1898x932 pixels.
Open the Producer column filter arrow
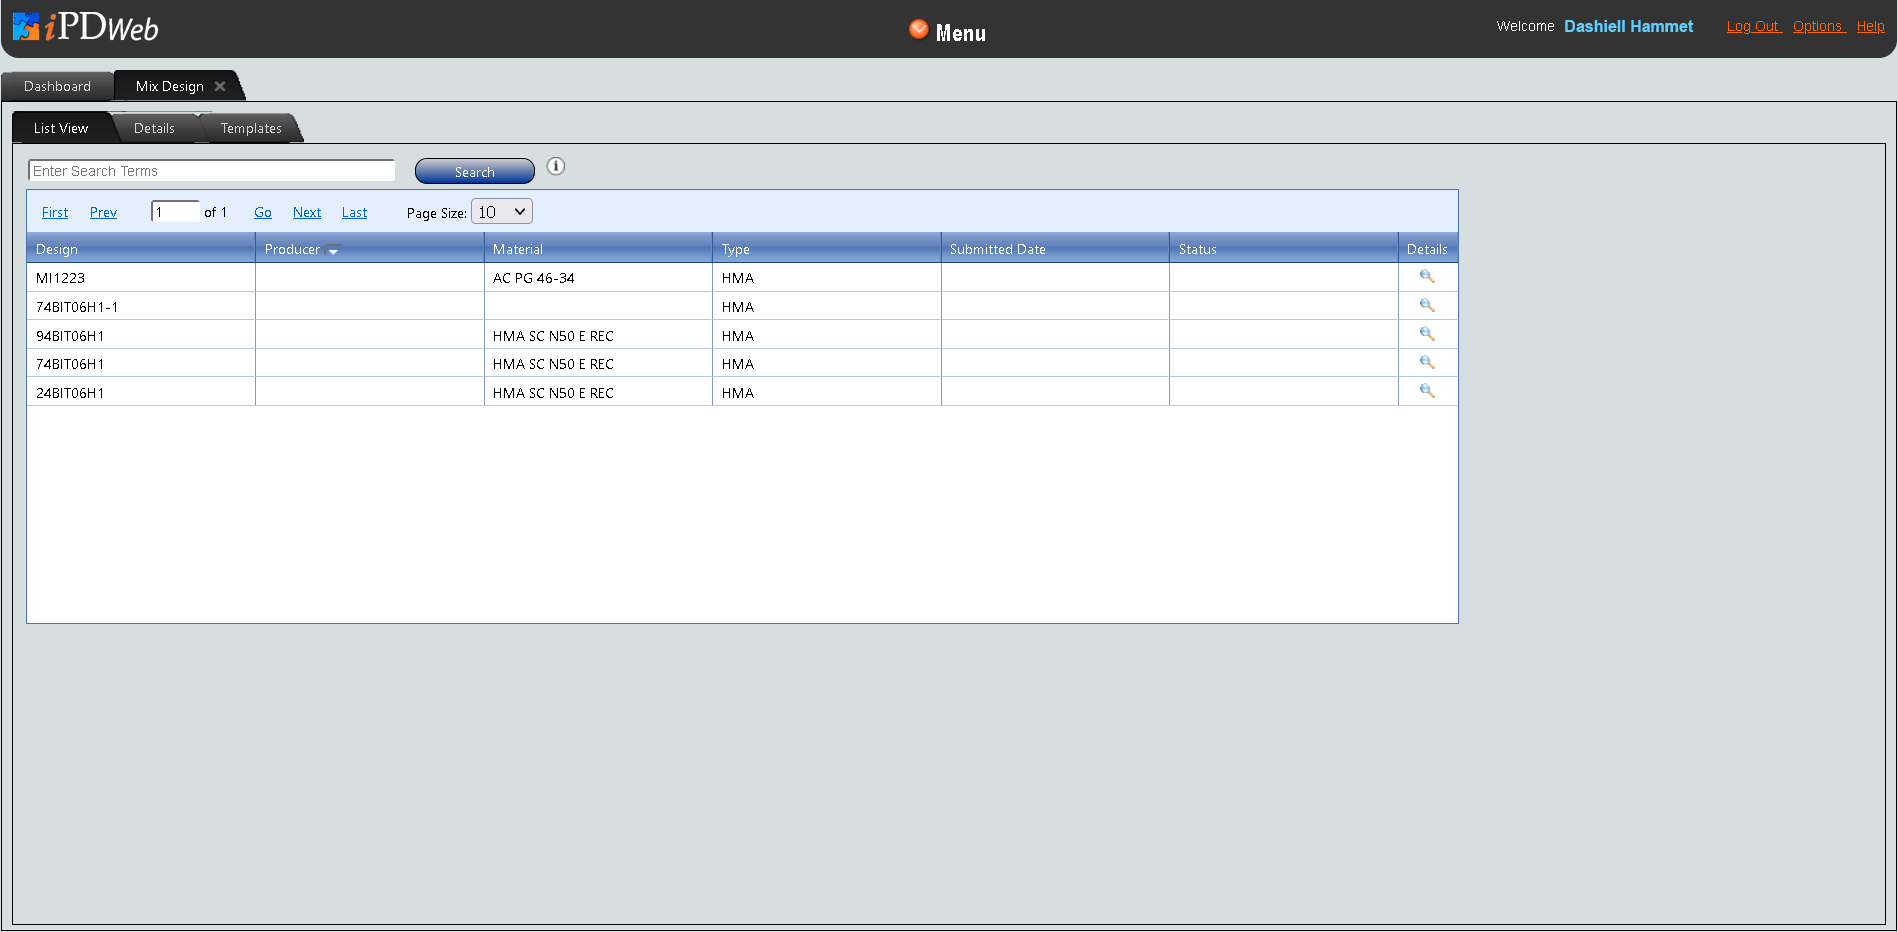tap(333, 250)
